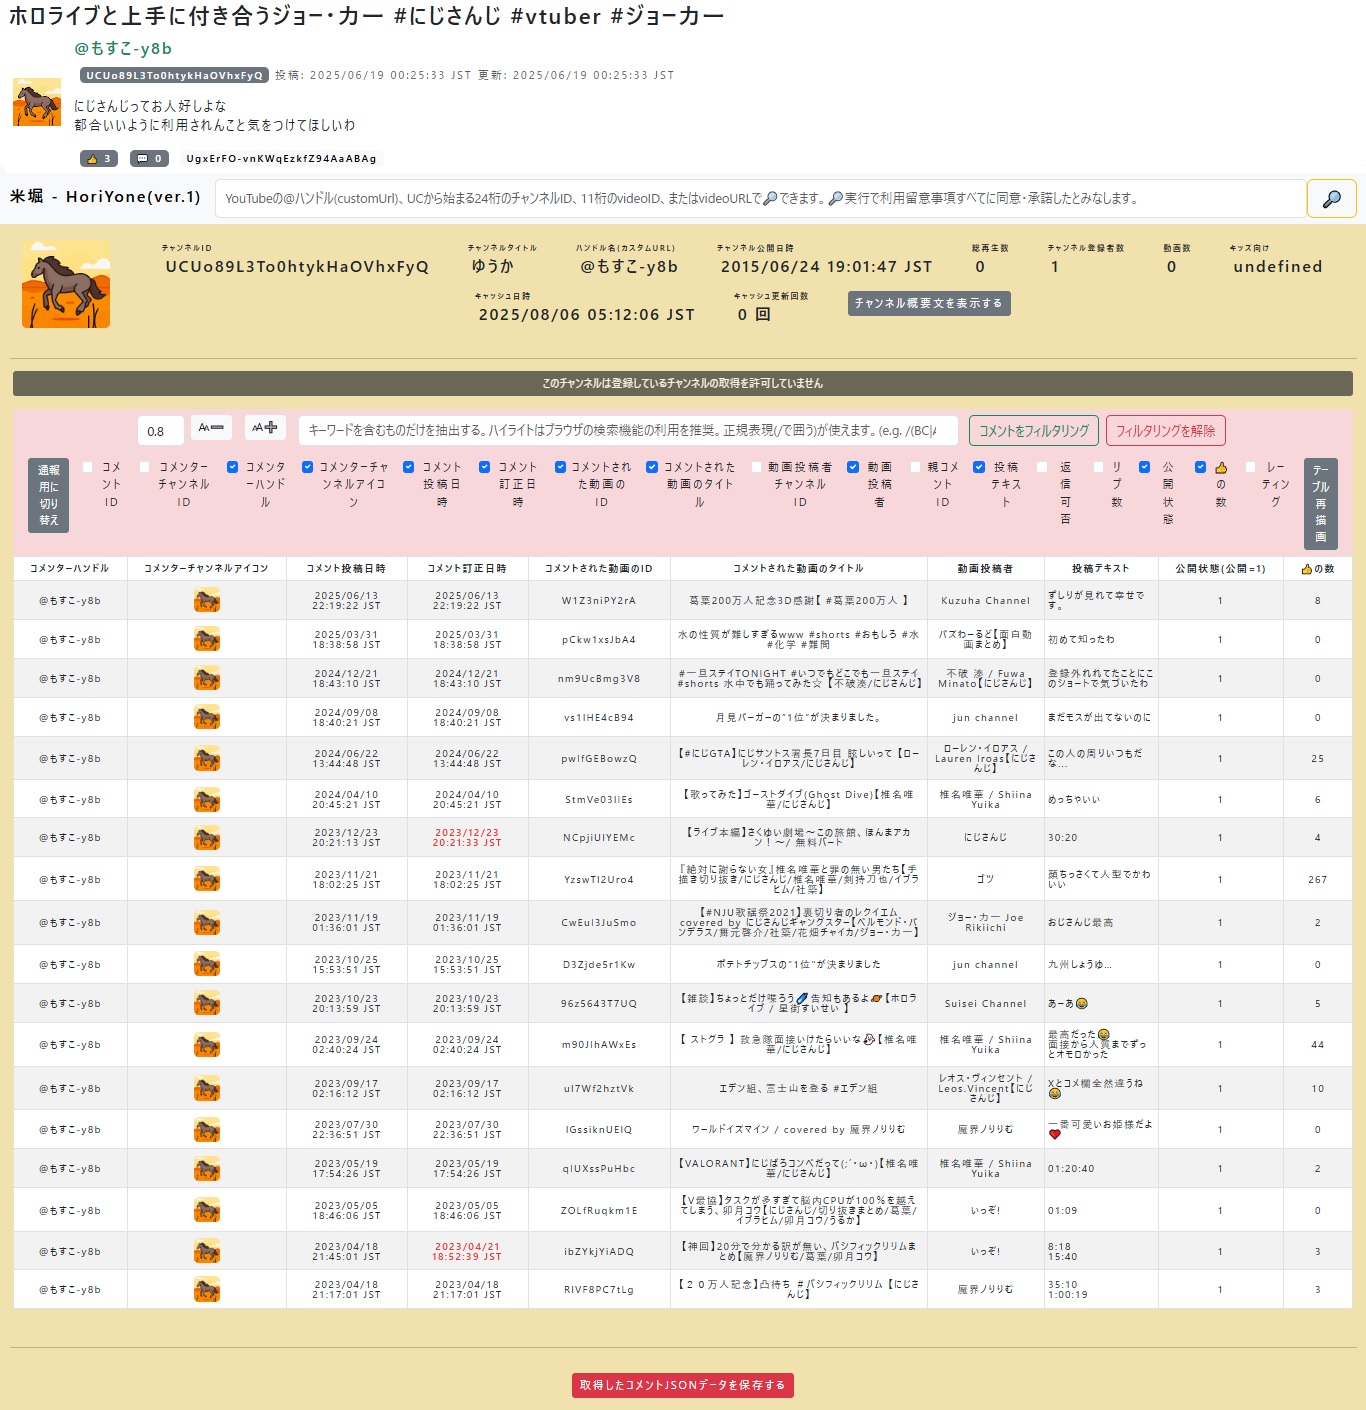Click the thumbs-up badge showing 3

(99, 158)
